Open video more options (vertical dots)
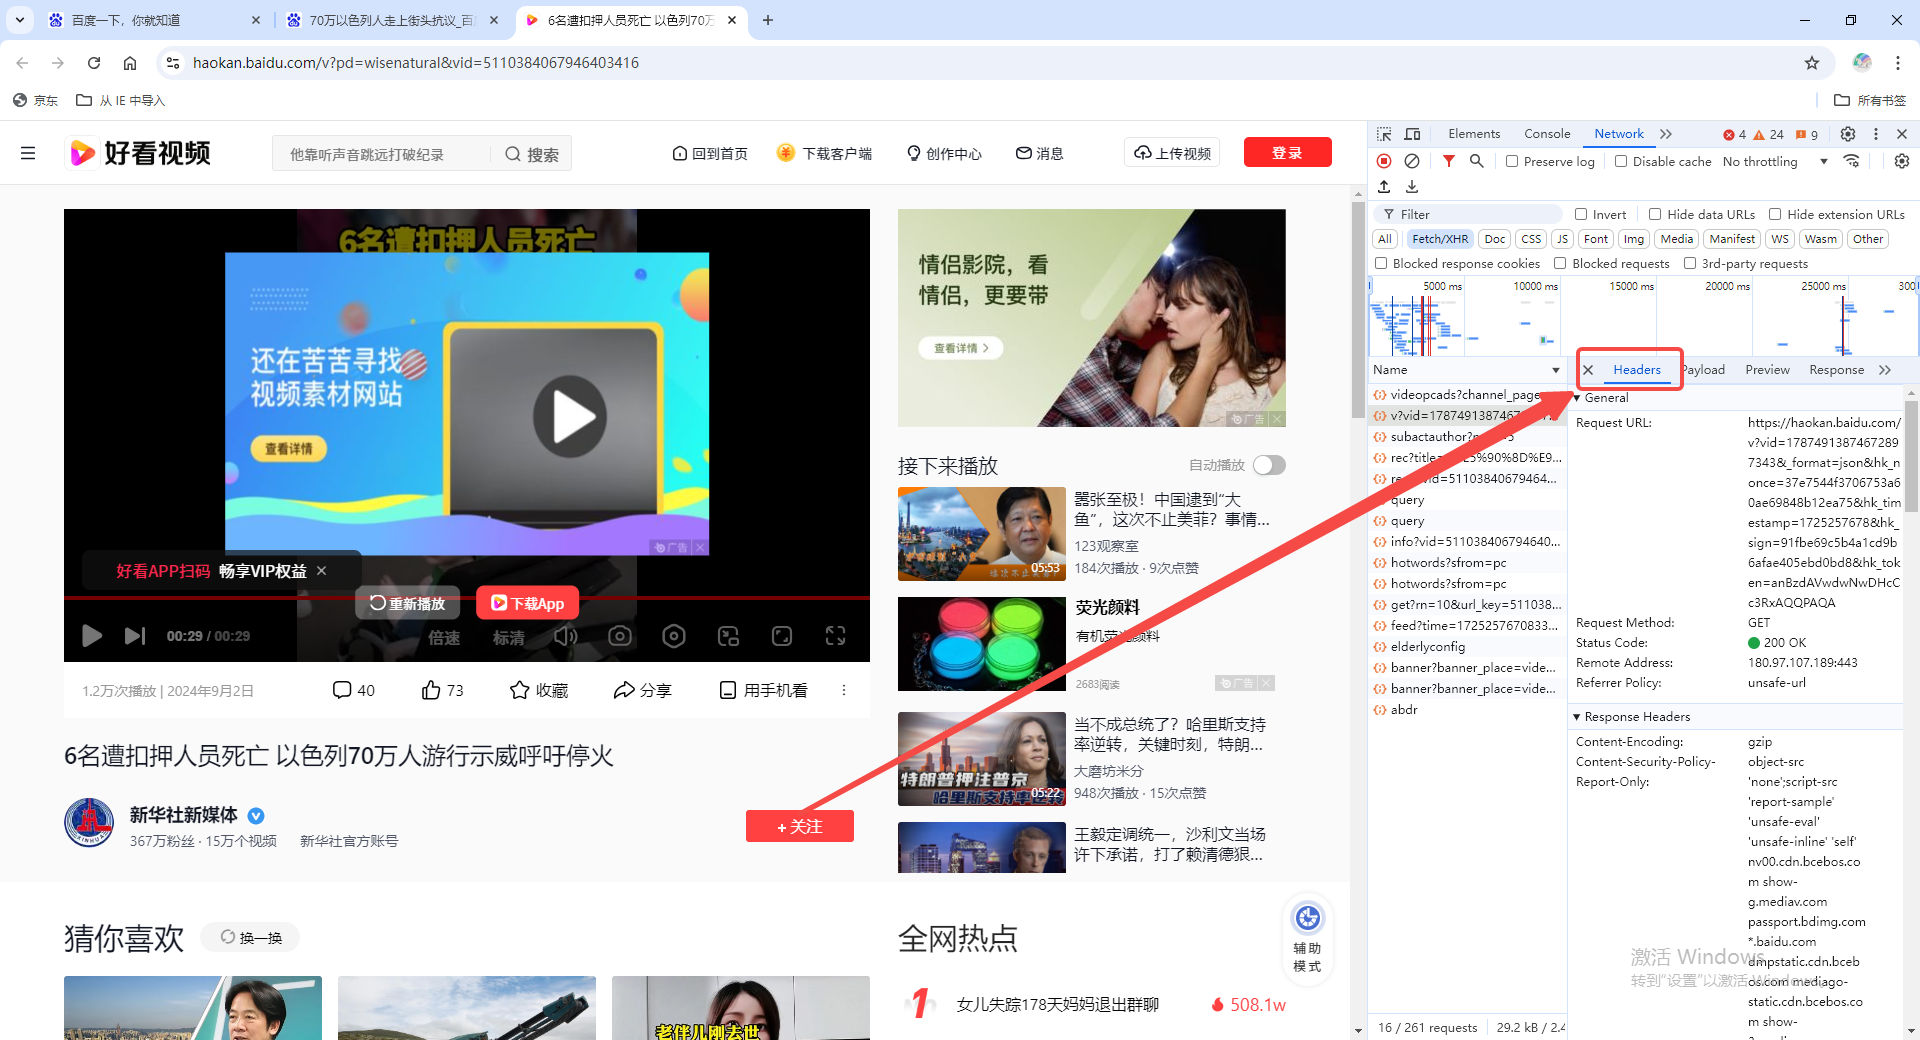Viewport: 1920px width, 1040px height. pos(844,690)
